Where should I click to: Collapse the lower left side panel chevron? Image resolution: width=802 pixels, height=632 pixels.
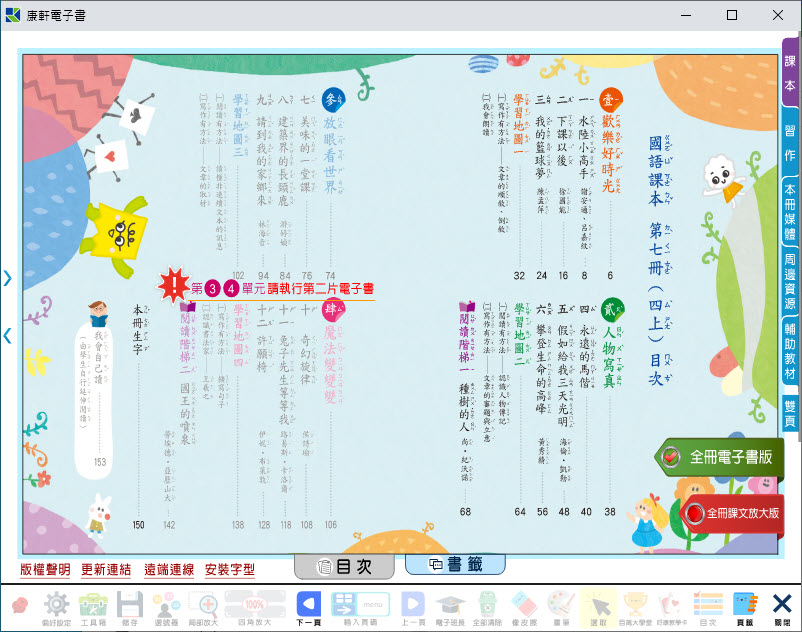pos(8,336)
